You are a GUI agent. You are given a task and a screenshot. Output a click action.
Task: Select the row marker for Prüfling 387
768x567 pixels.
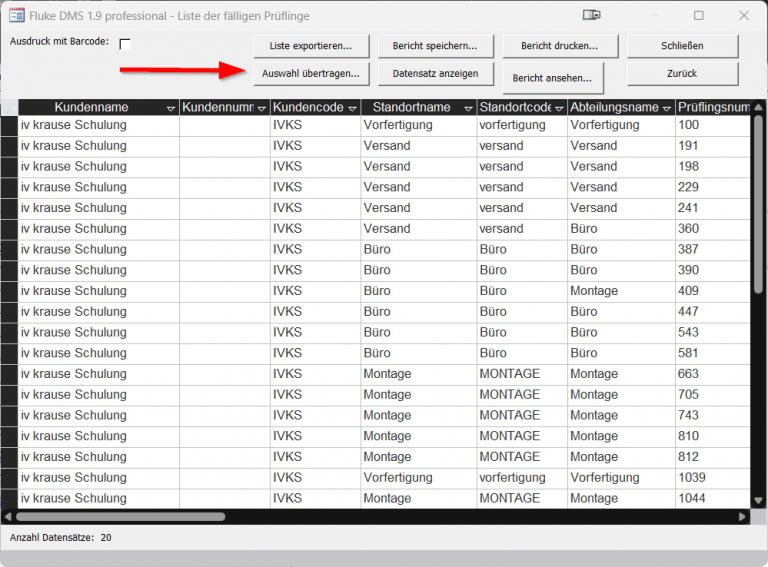[x=9, y=250]
